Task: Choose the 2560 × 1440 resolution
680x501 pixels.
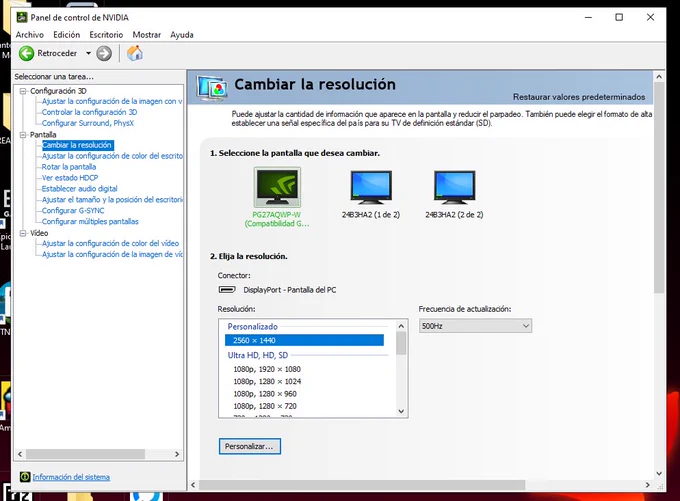Action: [304, 340]
